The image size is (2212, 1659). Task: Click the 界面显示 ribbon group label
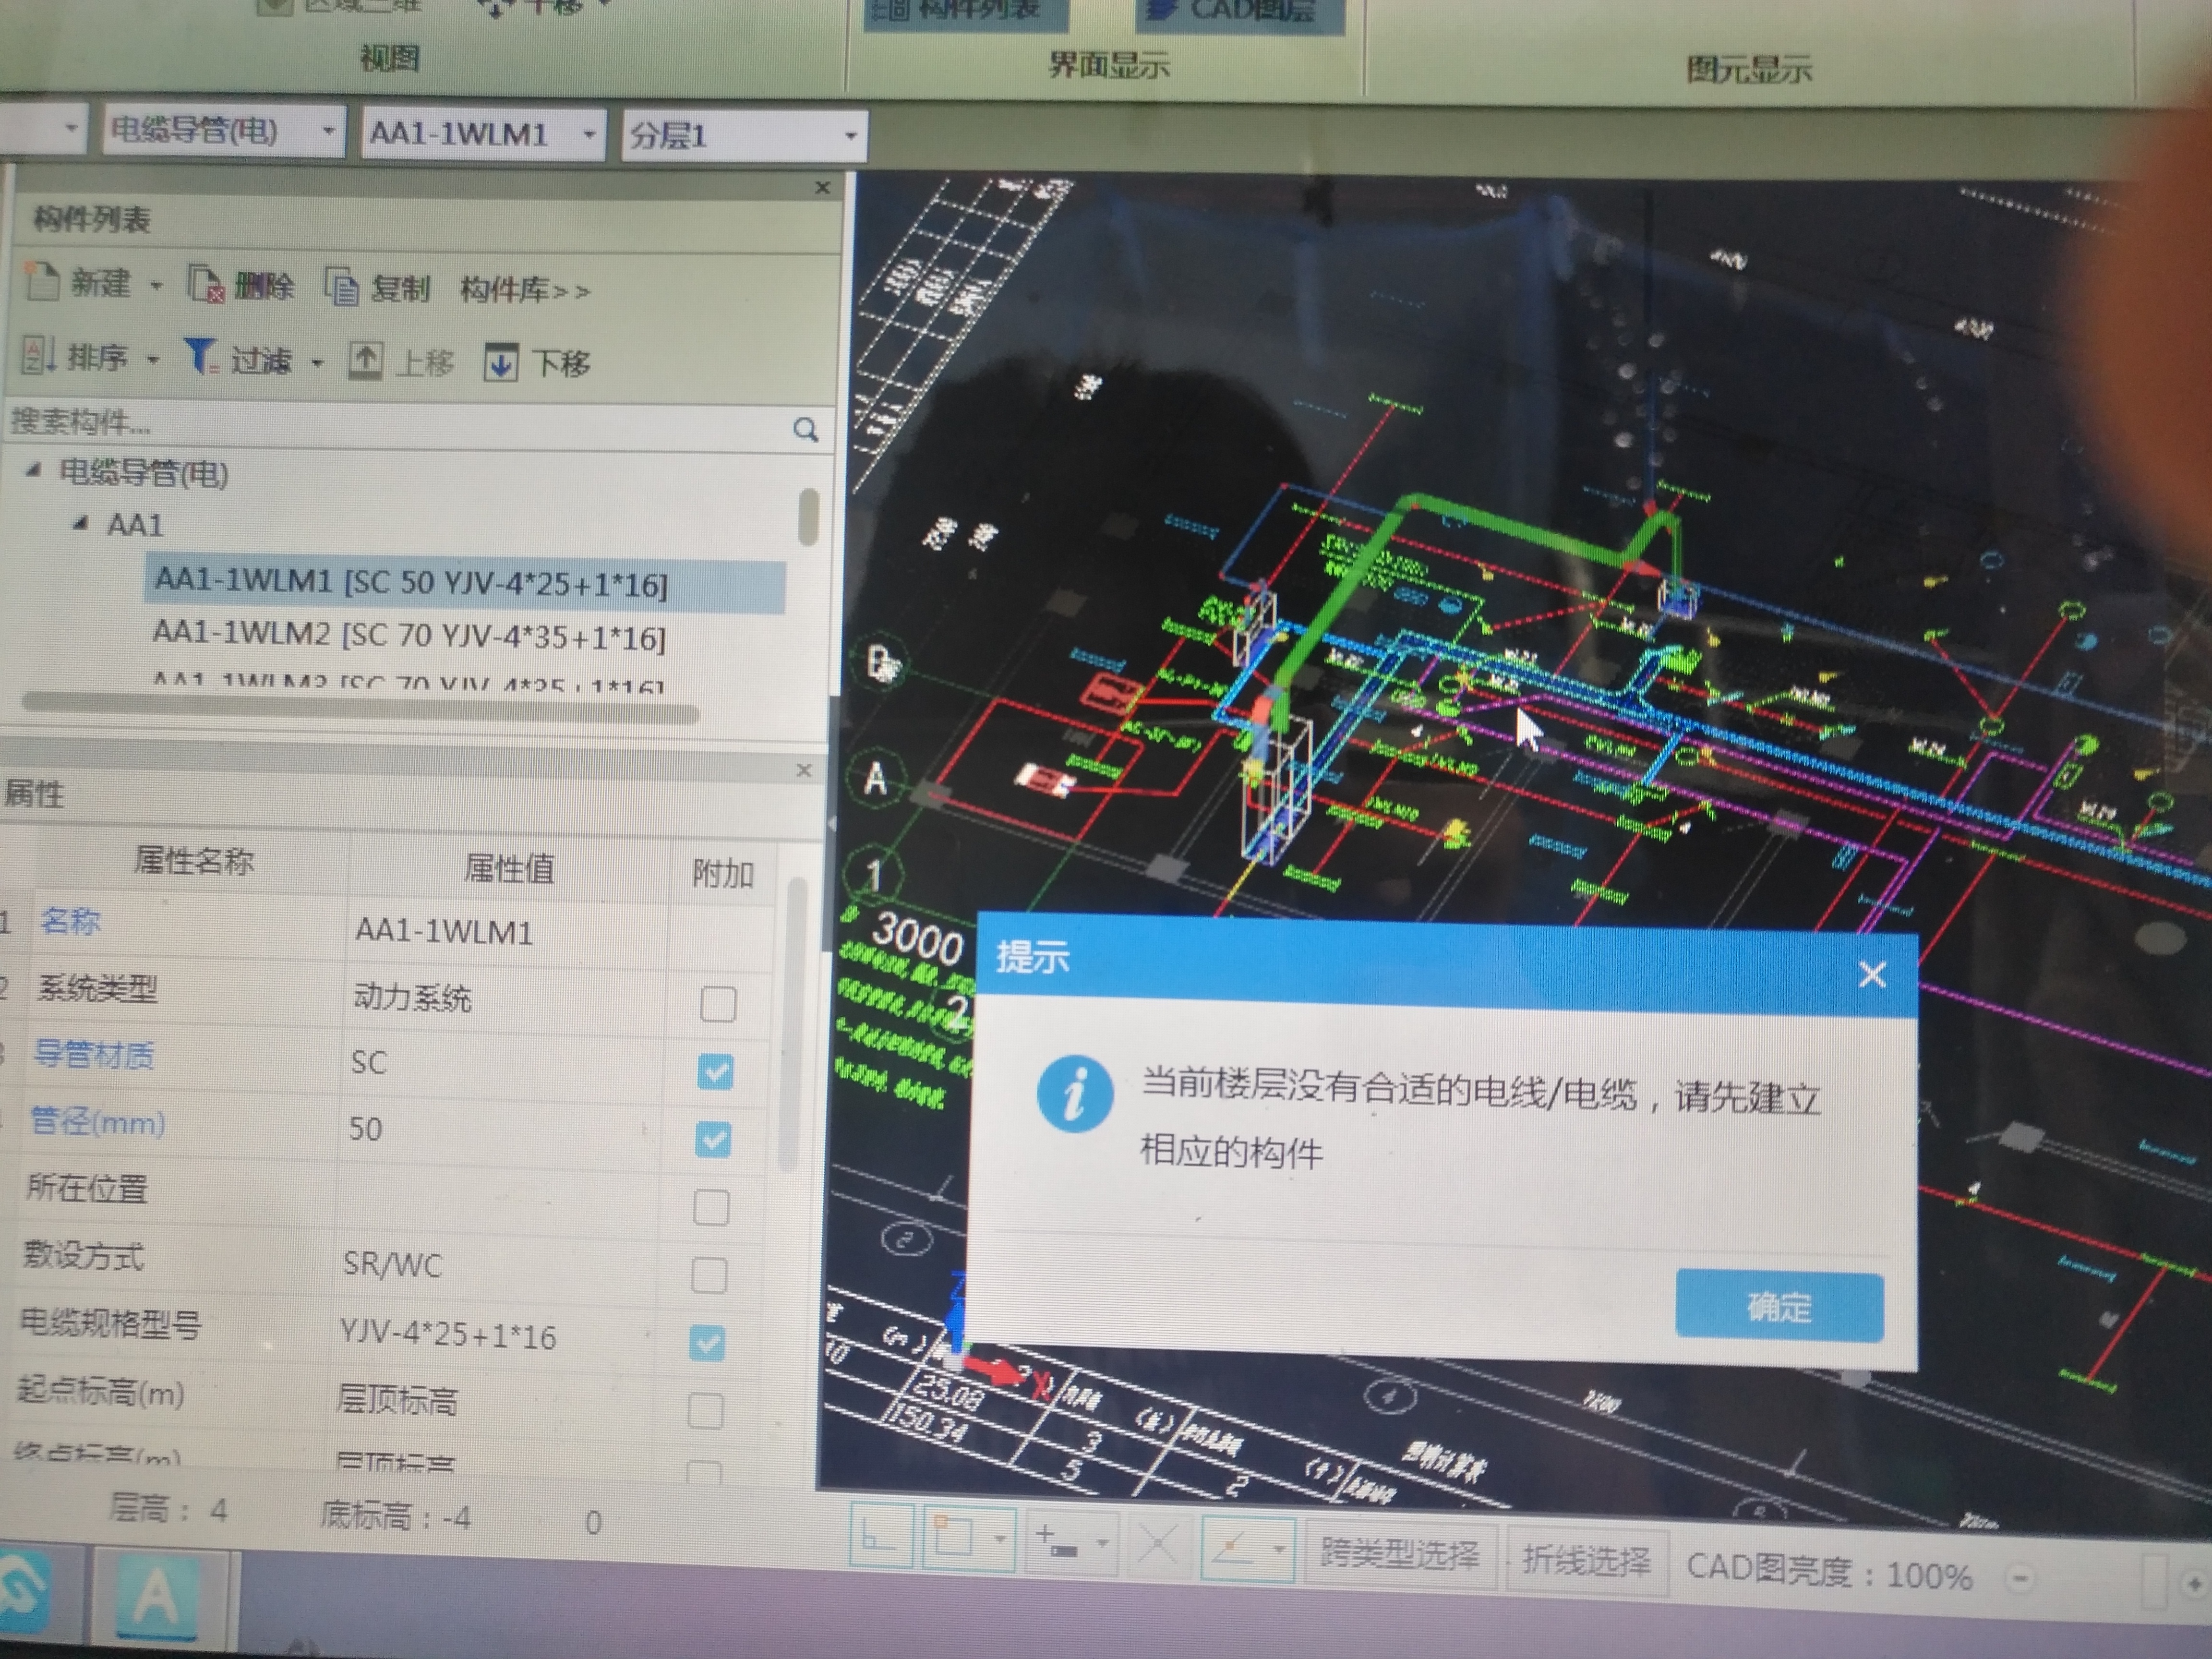coord(1108,65)
